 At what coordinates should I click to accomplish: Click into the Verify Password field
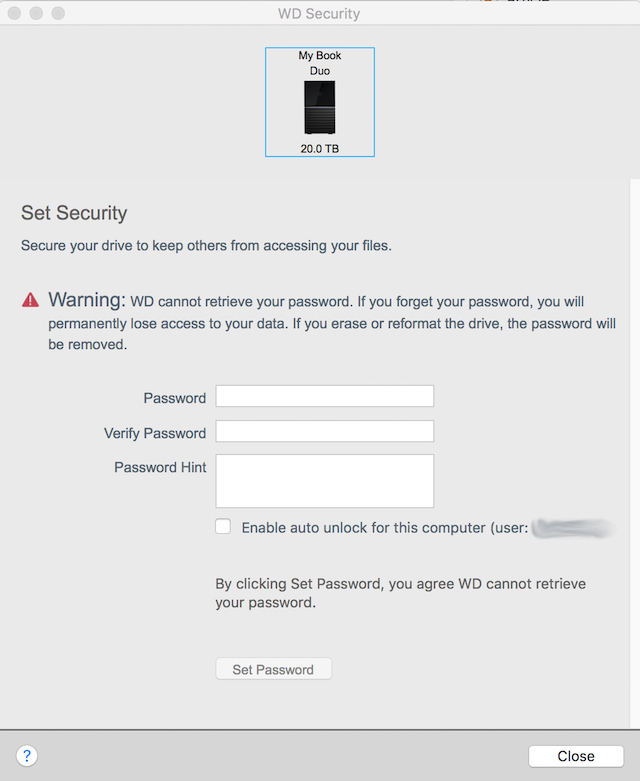click(x=325, y=431)
